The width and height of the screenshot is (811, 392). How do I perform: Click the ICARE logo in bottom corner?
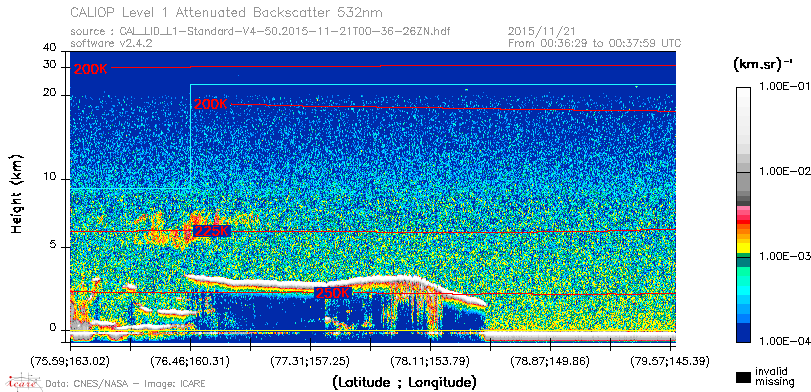click(23, 382)
